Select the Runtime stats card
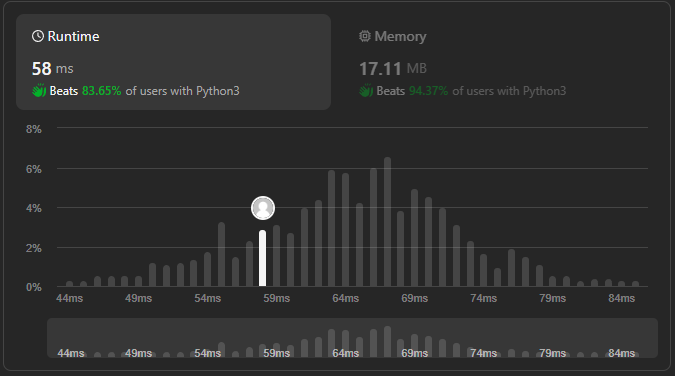675x376 pixels. pyautogui.click(x=173, y=62)
